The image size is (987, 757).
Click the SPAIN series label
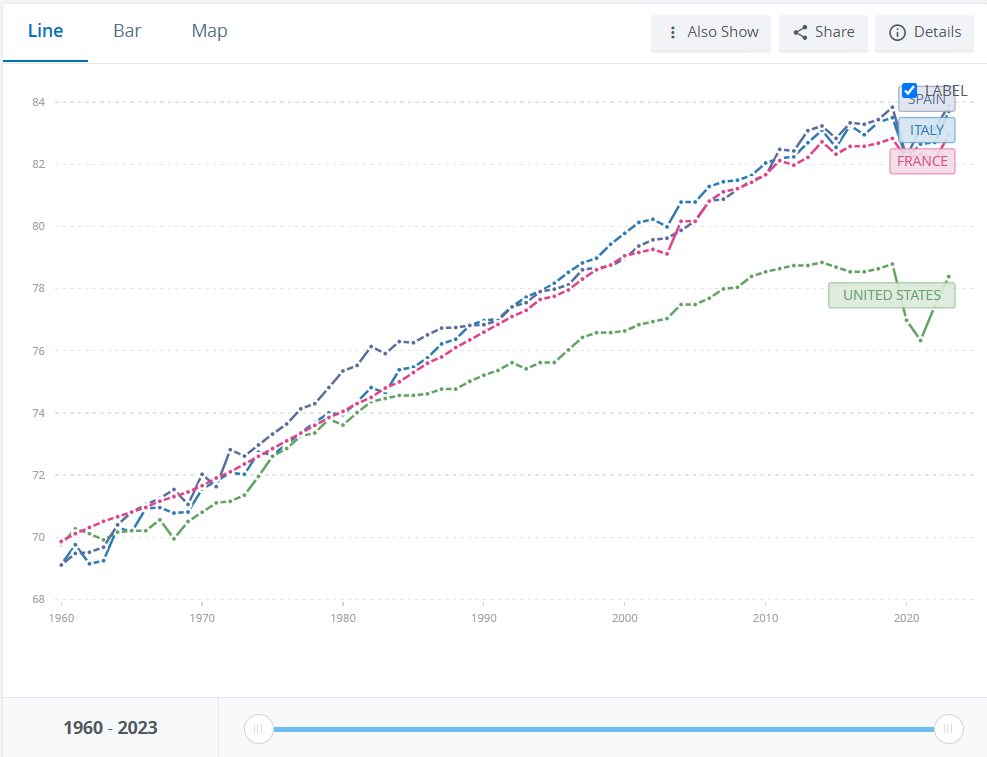926,101
